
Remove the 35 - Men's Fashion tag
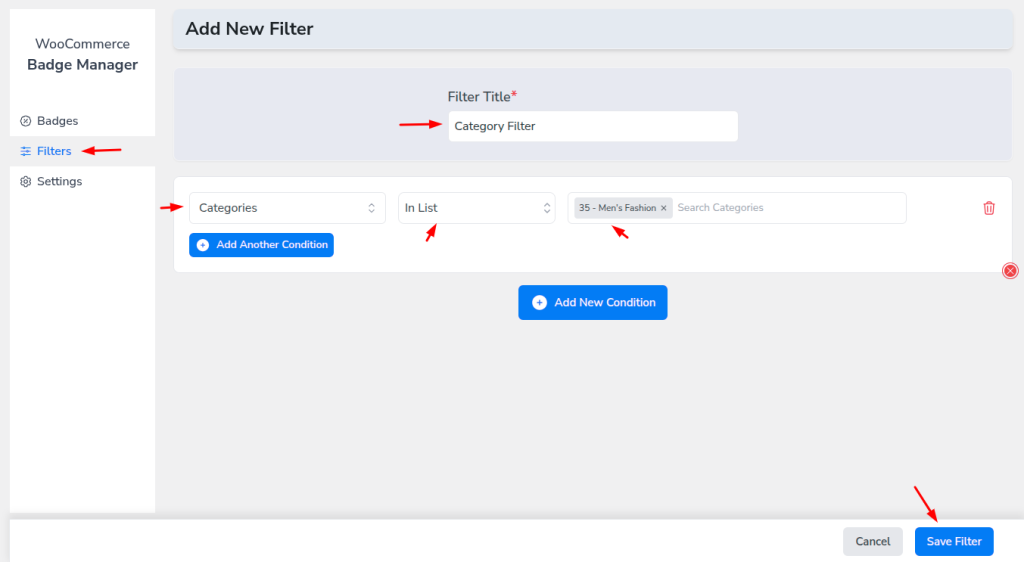coord(664,208)
